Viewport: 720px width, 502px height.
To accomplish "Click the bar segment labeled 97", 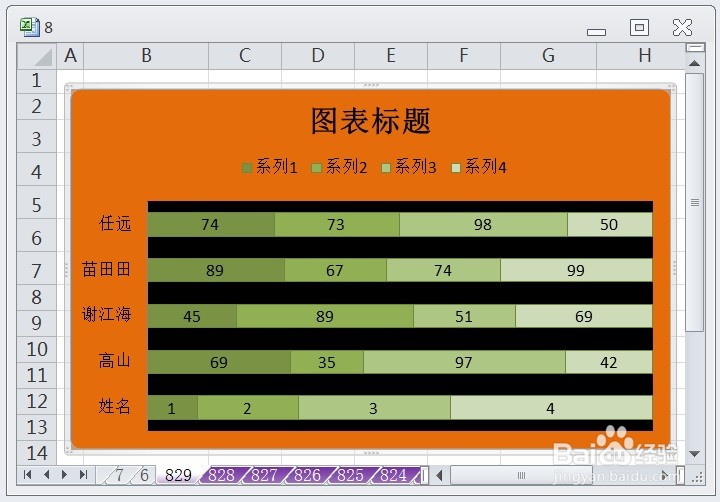I will [465, 362].
